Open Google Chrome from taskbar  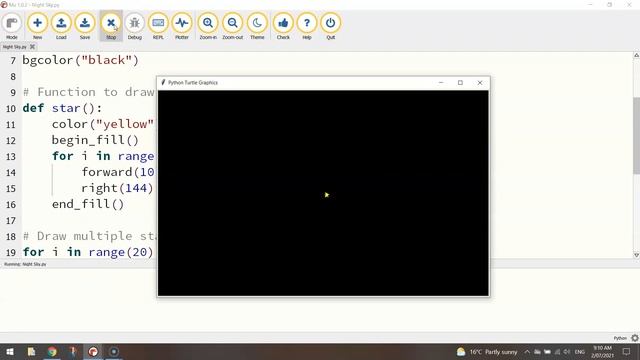pyautogui.click(x=52, y=351)
